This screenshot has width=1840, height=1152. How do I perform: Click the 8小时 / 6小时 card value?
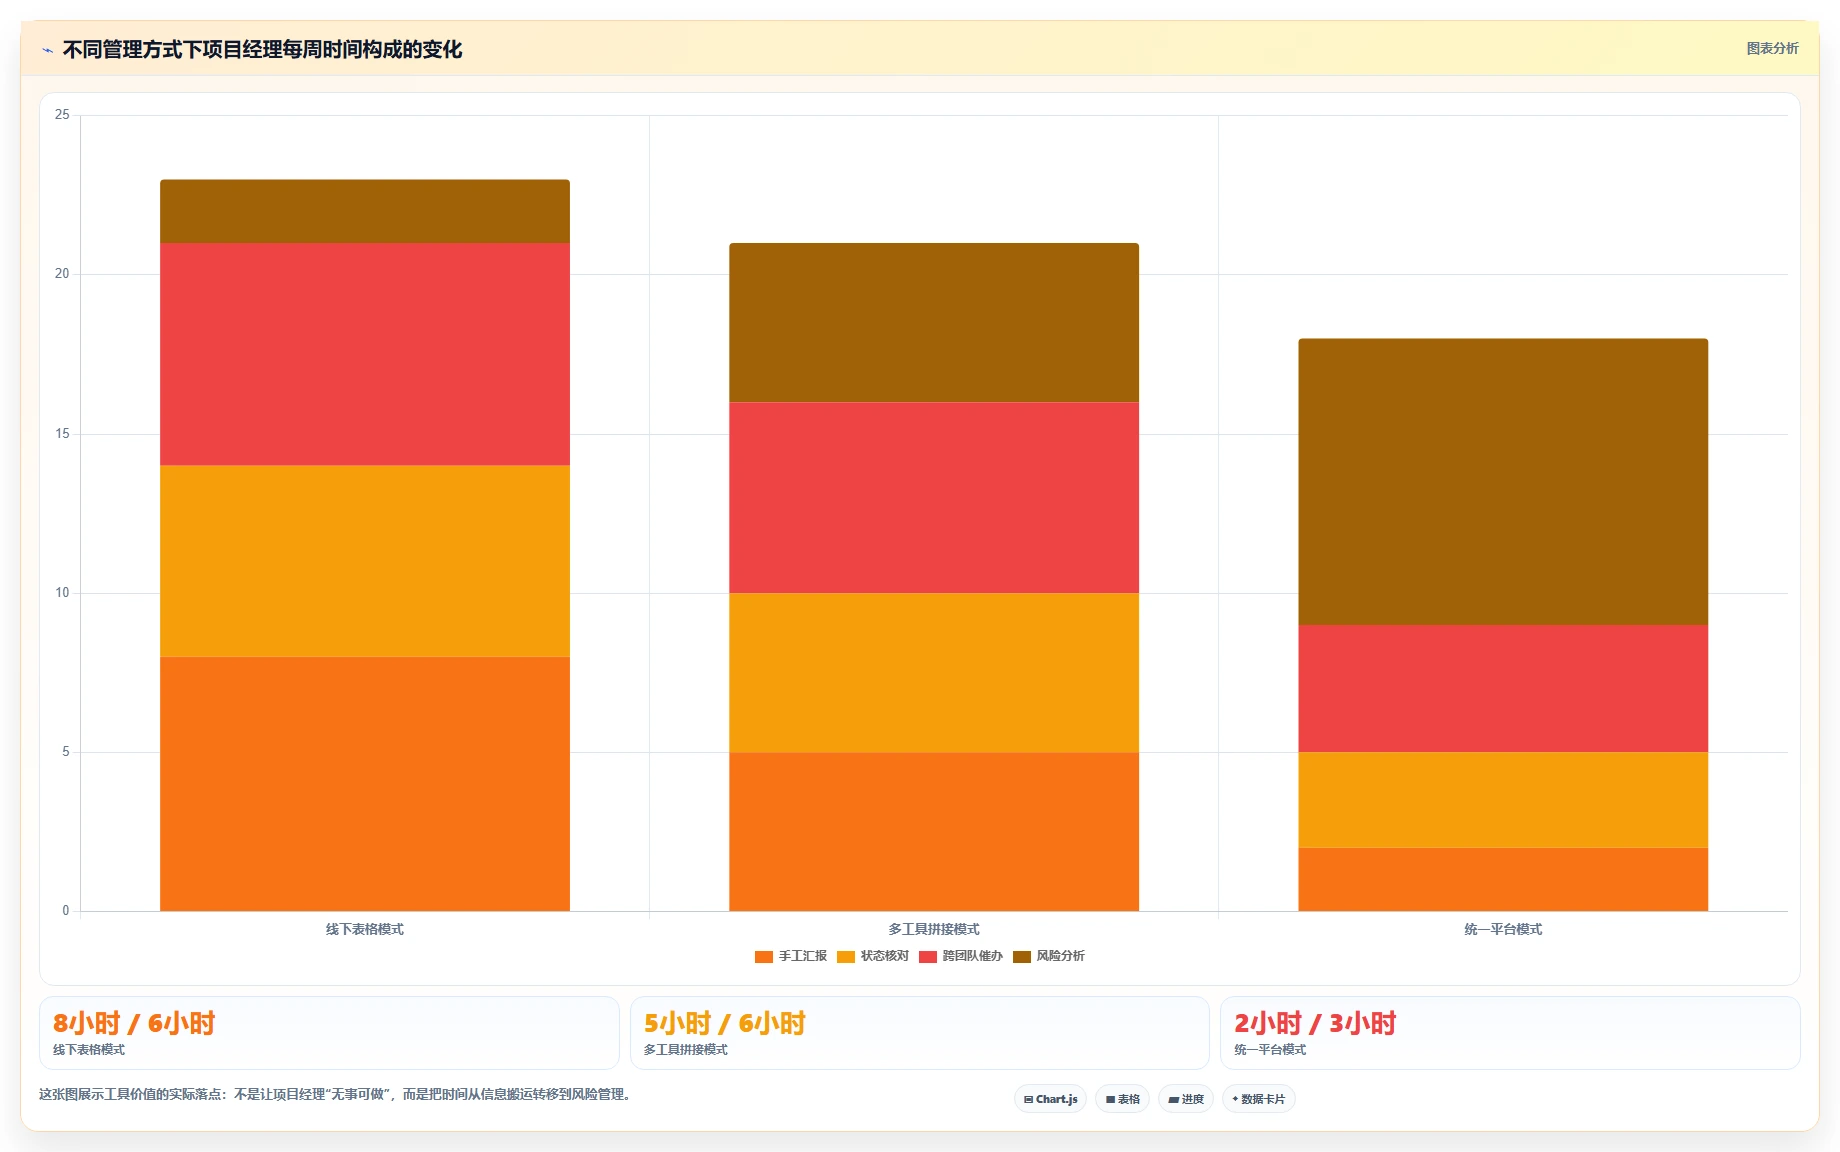coord(134,1023)
